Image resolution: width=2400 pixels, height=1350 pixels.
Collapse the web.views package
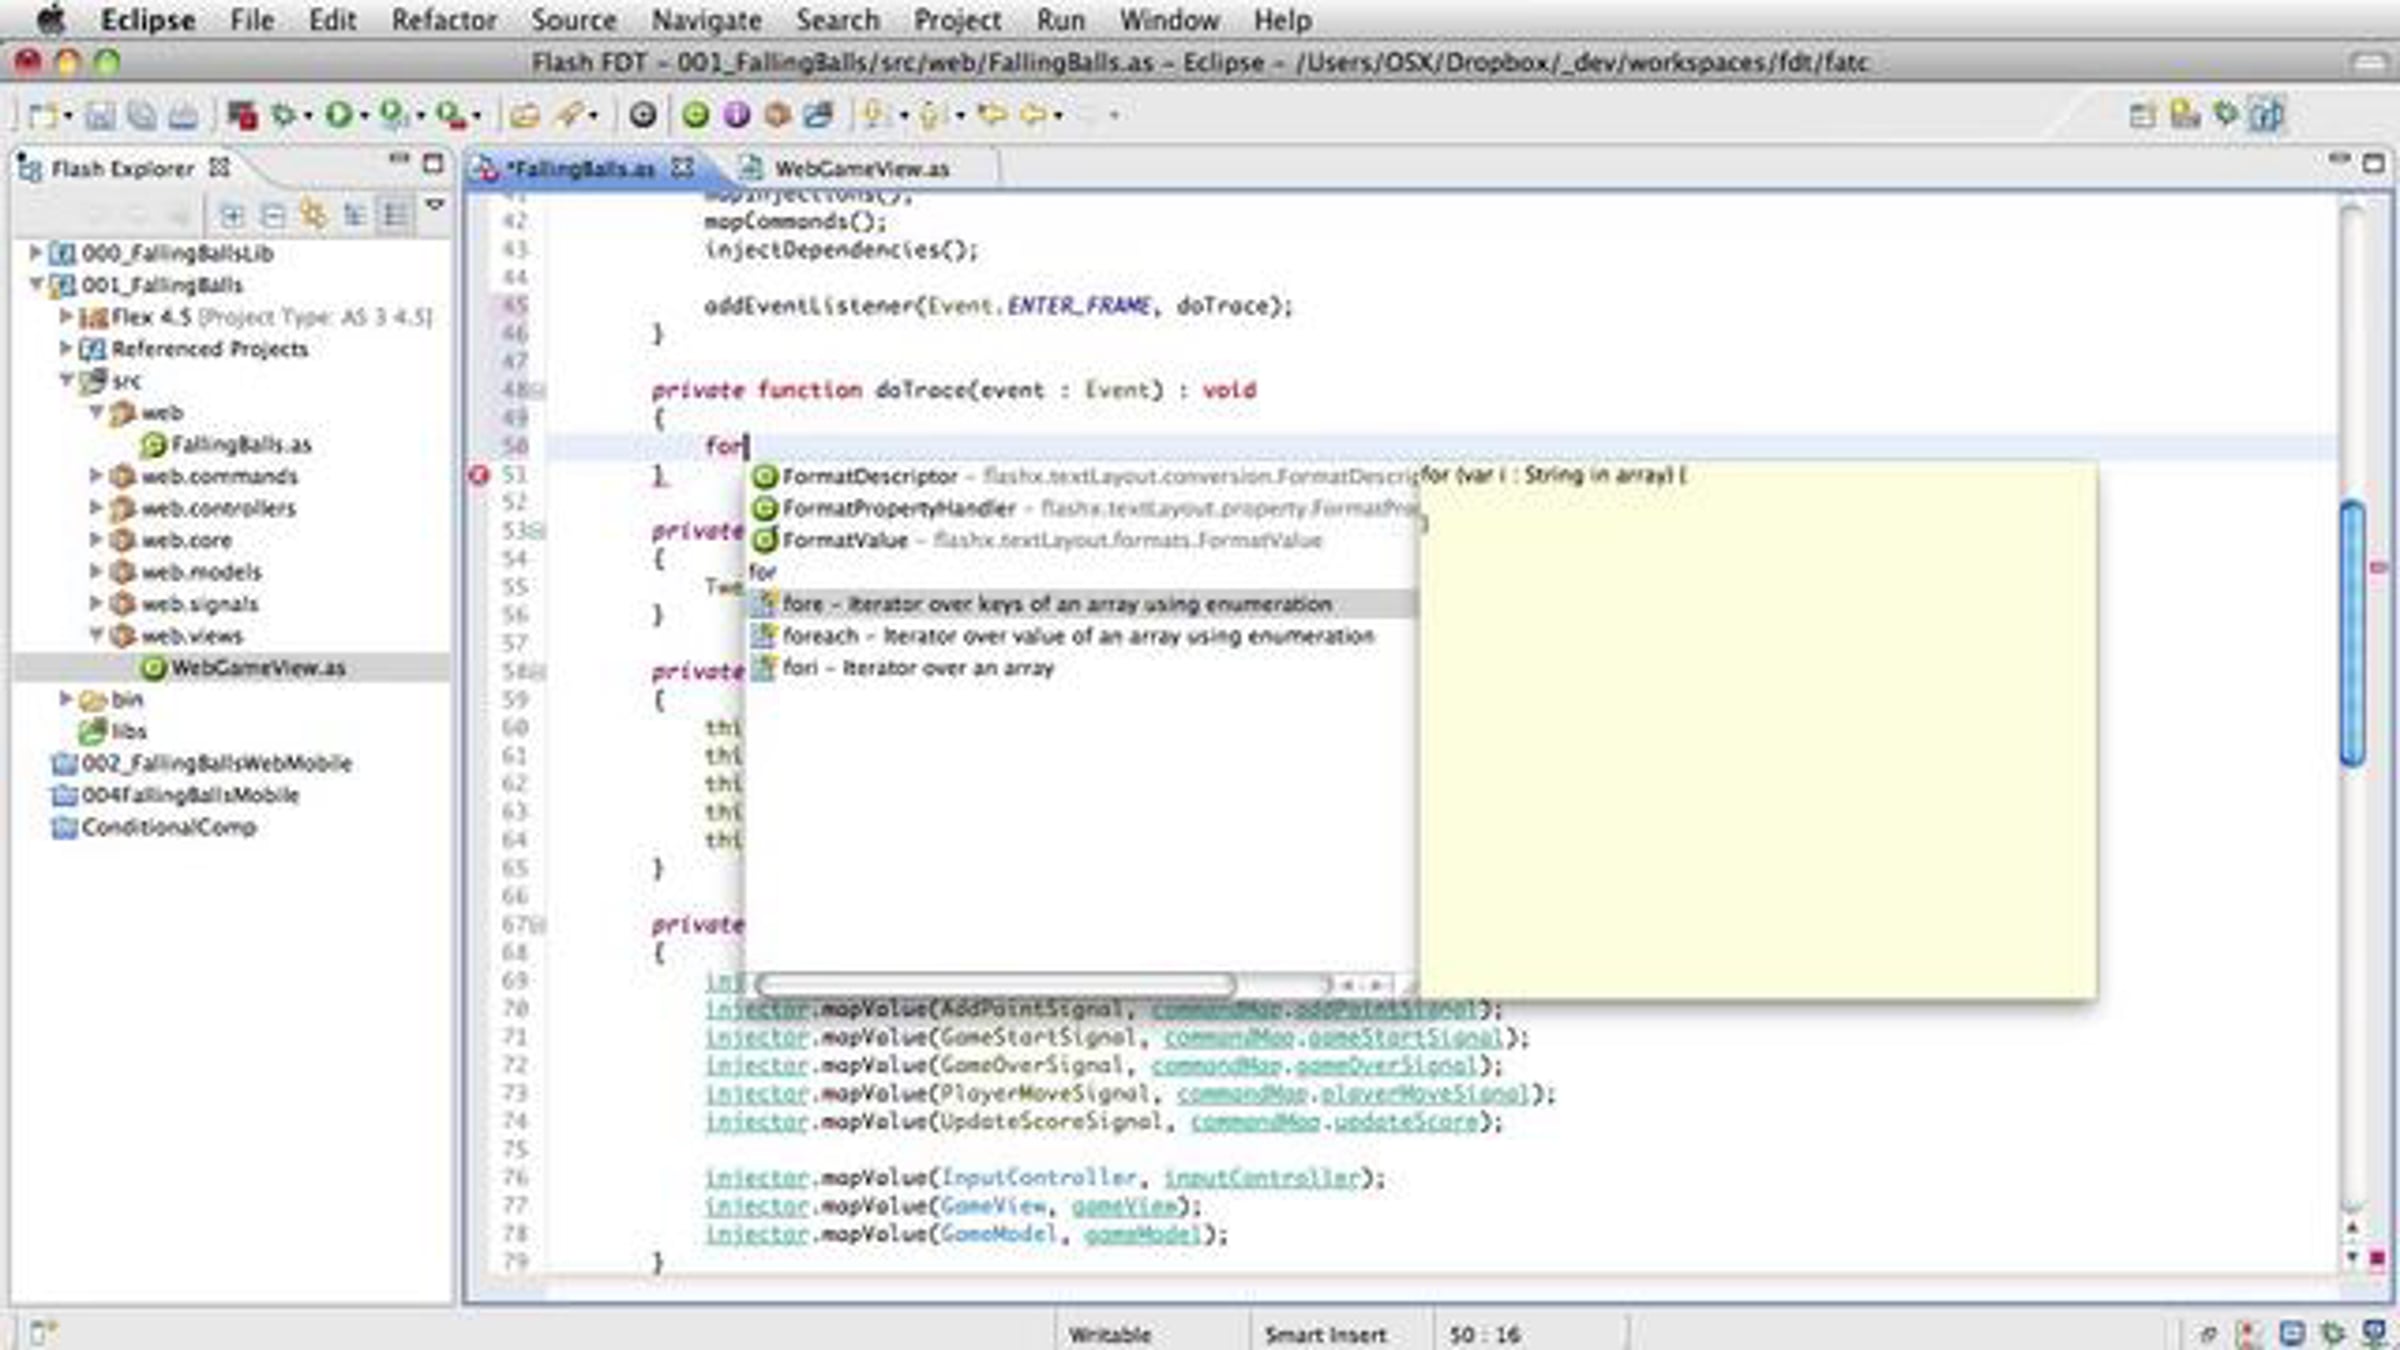(x=96, y=636)
